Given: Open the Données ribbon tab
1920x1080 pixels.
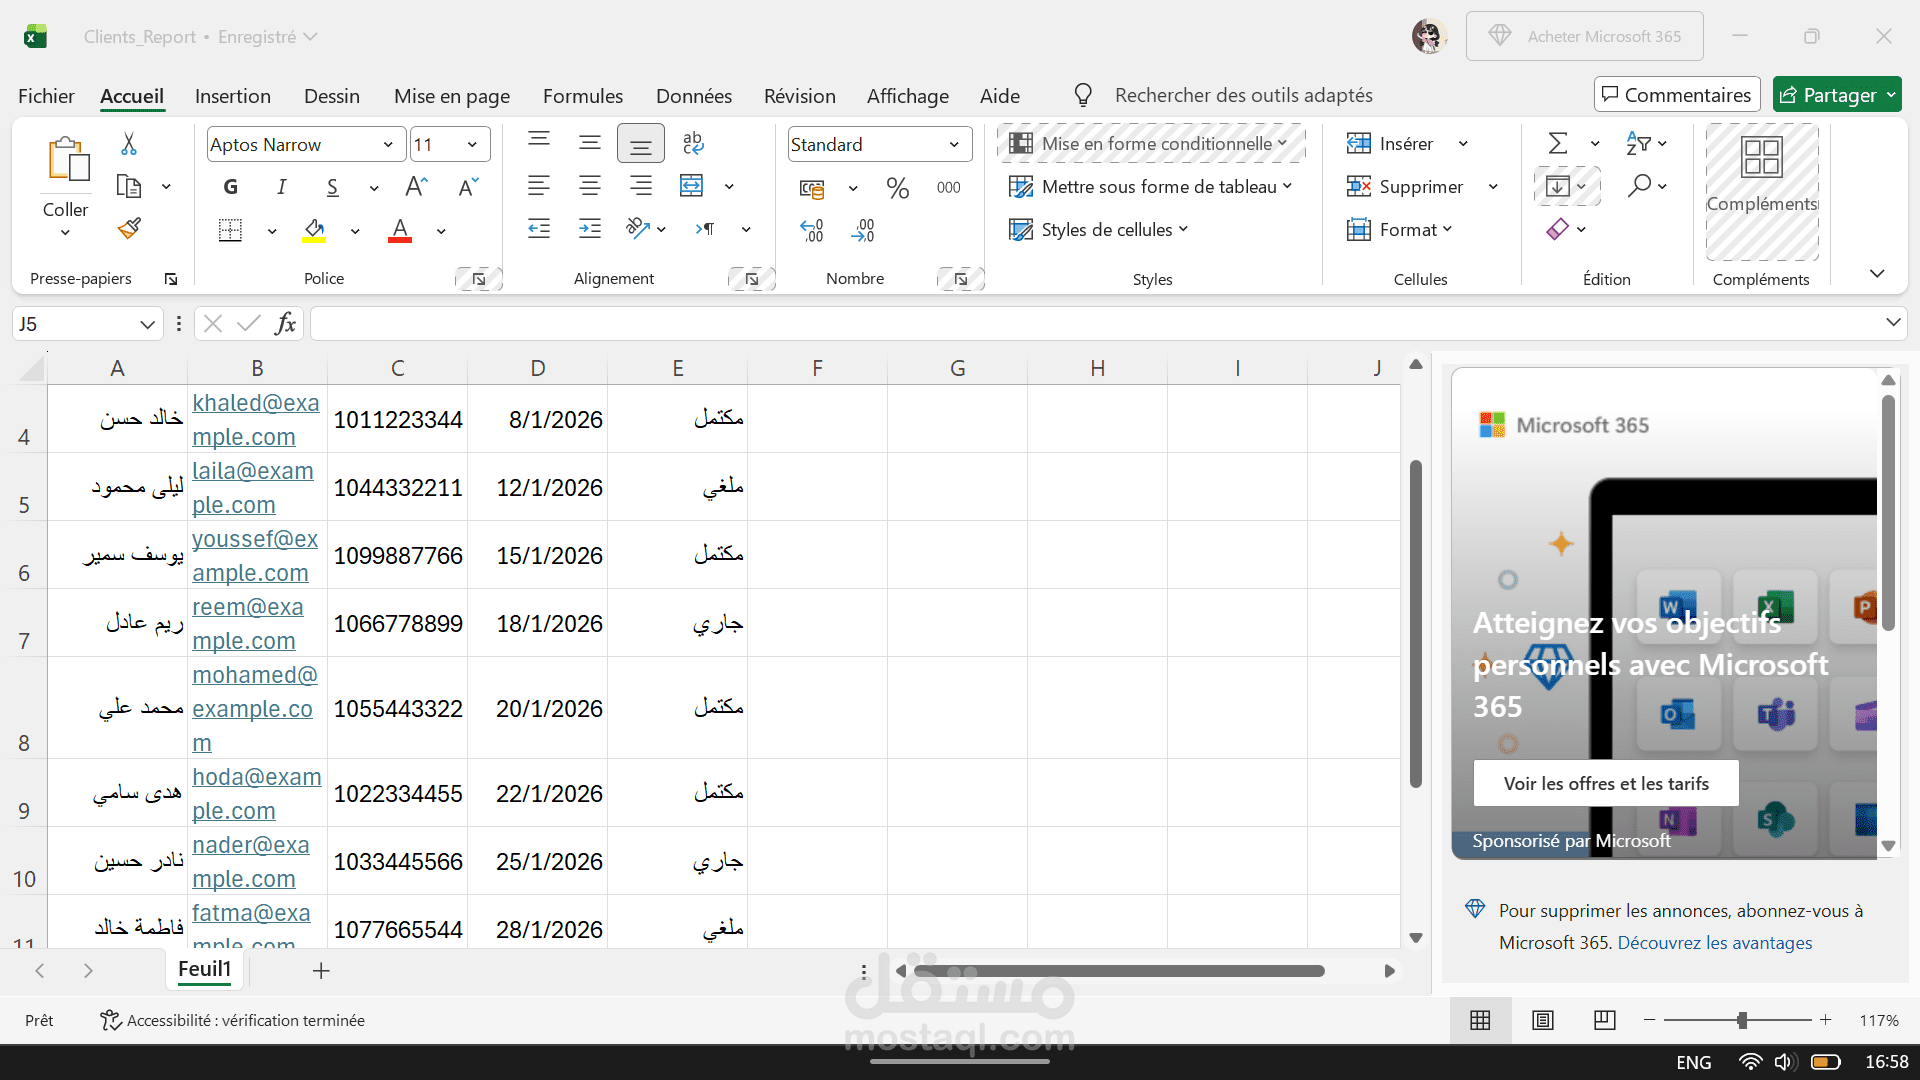Looking at the screenshot, I should tap(693, 96).
